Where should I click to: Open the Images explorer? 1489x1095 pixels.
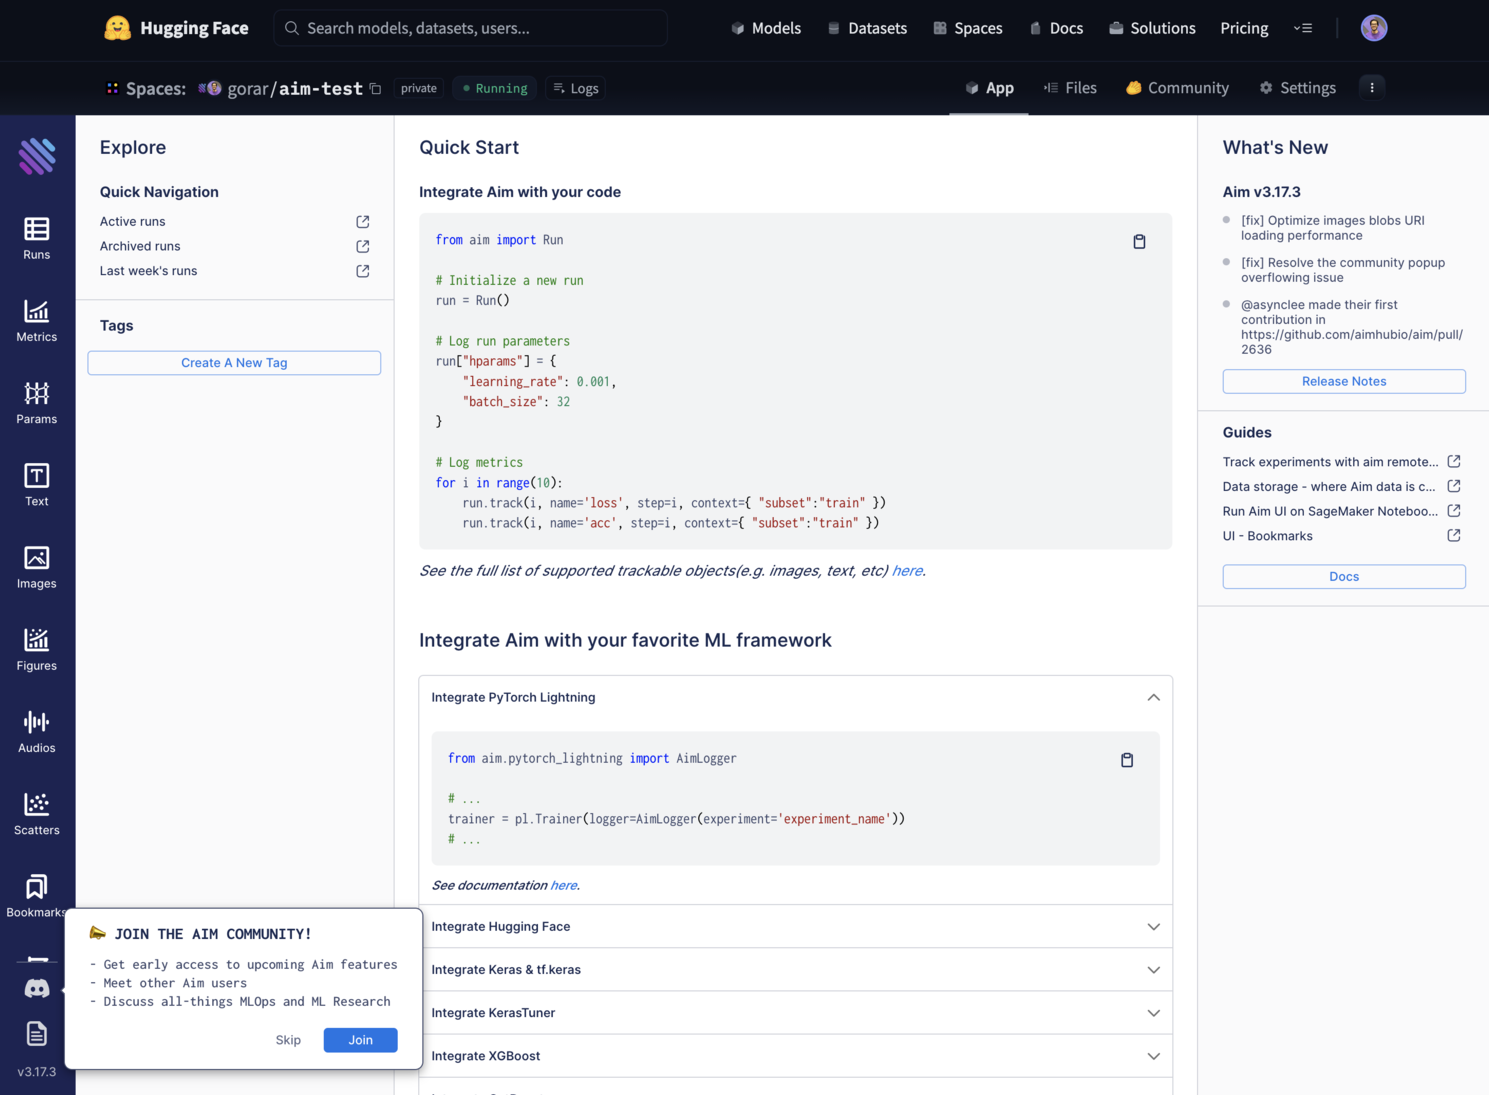37,567
